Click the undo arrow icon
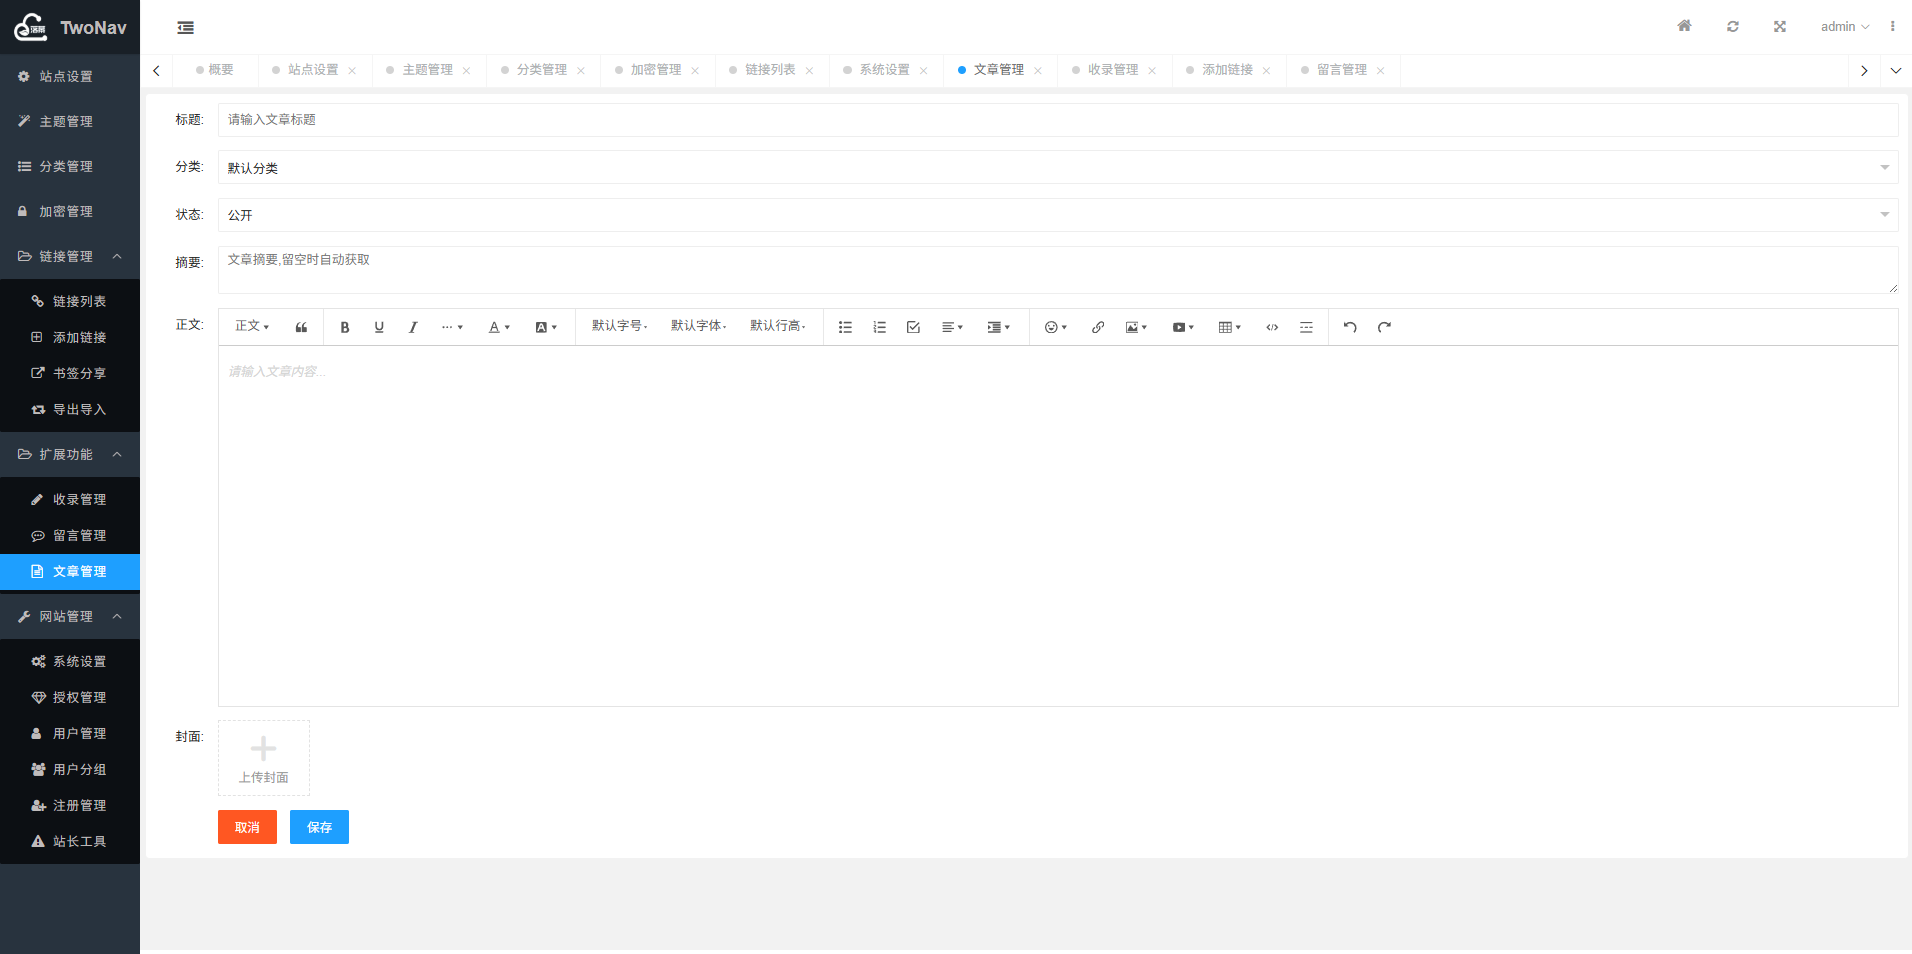1912x954 pixels. click(1350, 327)
